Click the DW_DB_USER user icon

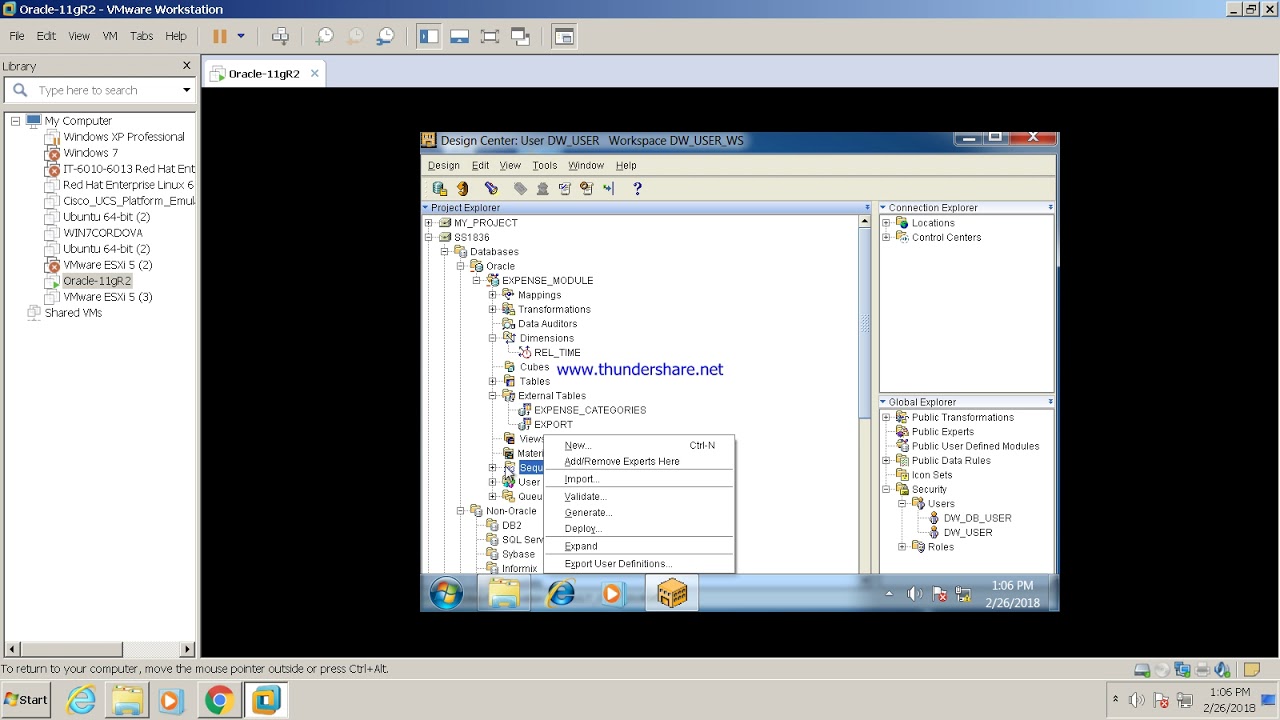(934, 518)
